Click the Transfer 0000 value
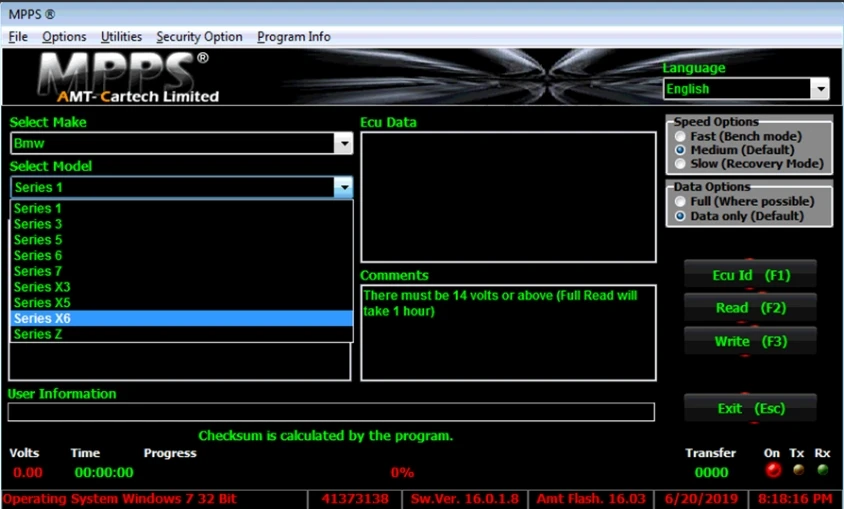Image resolution: width=844 pixels, height=509 pixels. click(x=711, y=472)
